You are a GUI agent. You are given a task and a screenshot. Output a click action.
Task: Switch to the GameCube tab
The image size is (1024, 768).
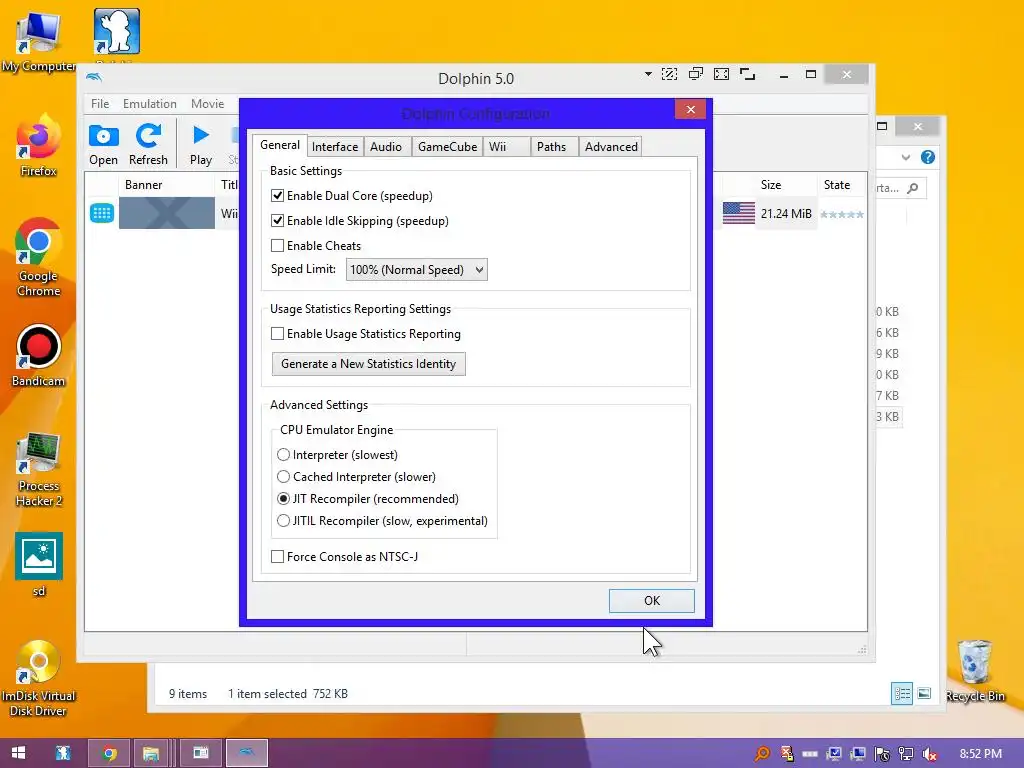pyautogui.click(x=447, y=147)
